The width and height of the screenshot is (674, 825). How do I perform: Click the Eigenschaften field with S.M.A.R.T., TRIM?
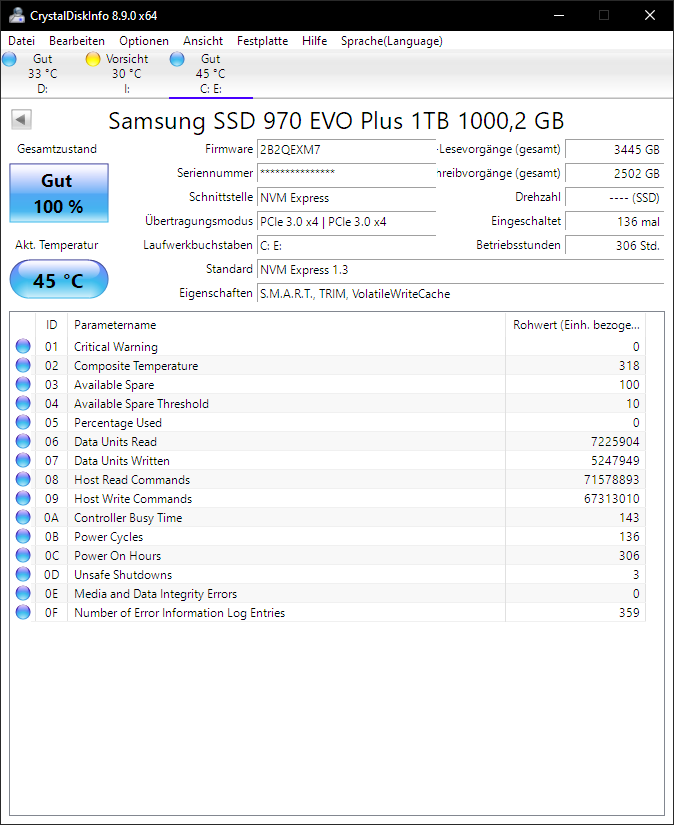[x=460, y=294]
